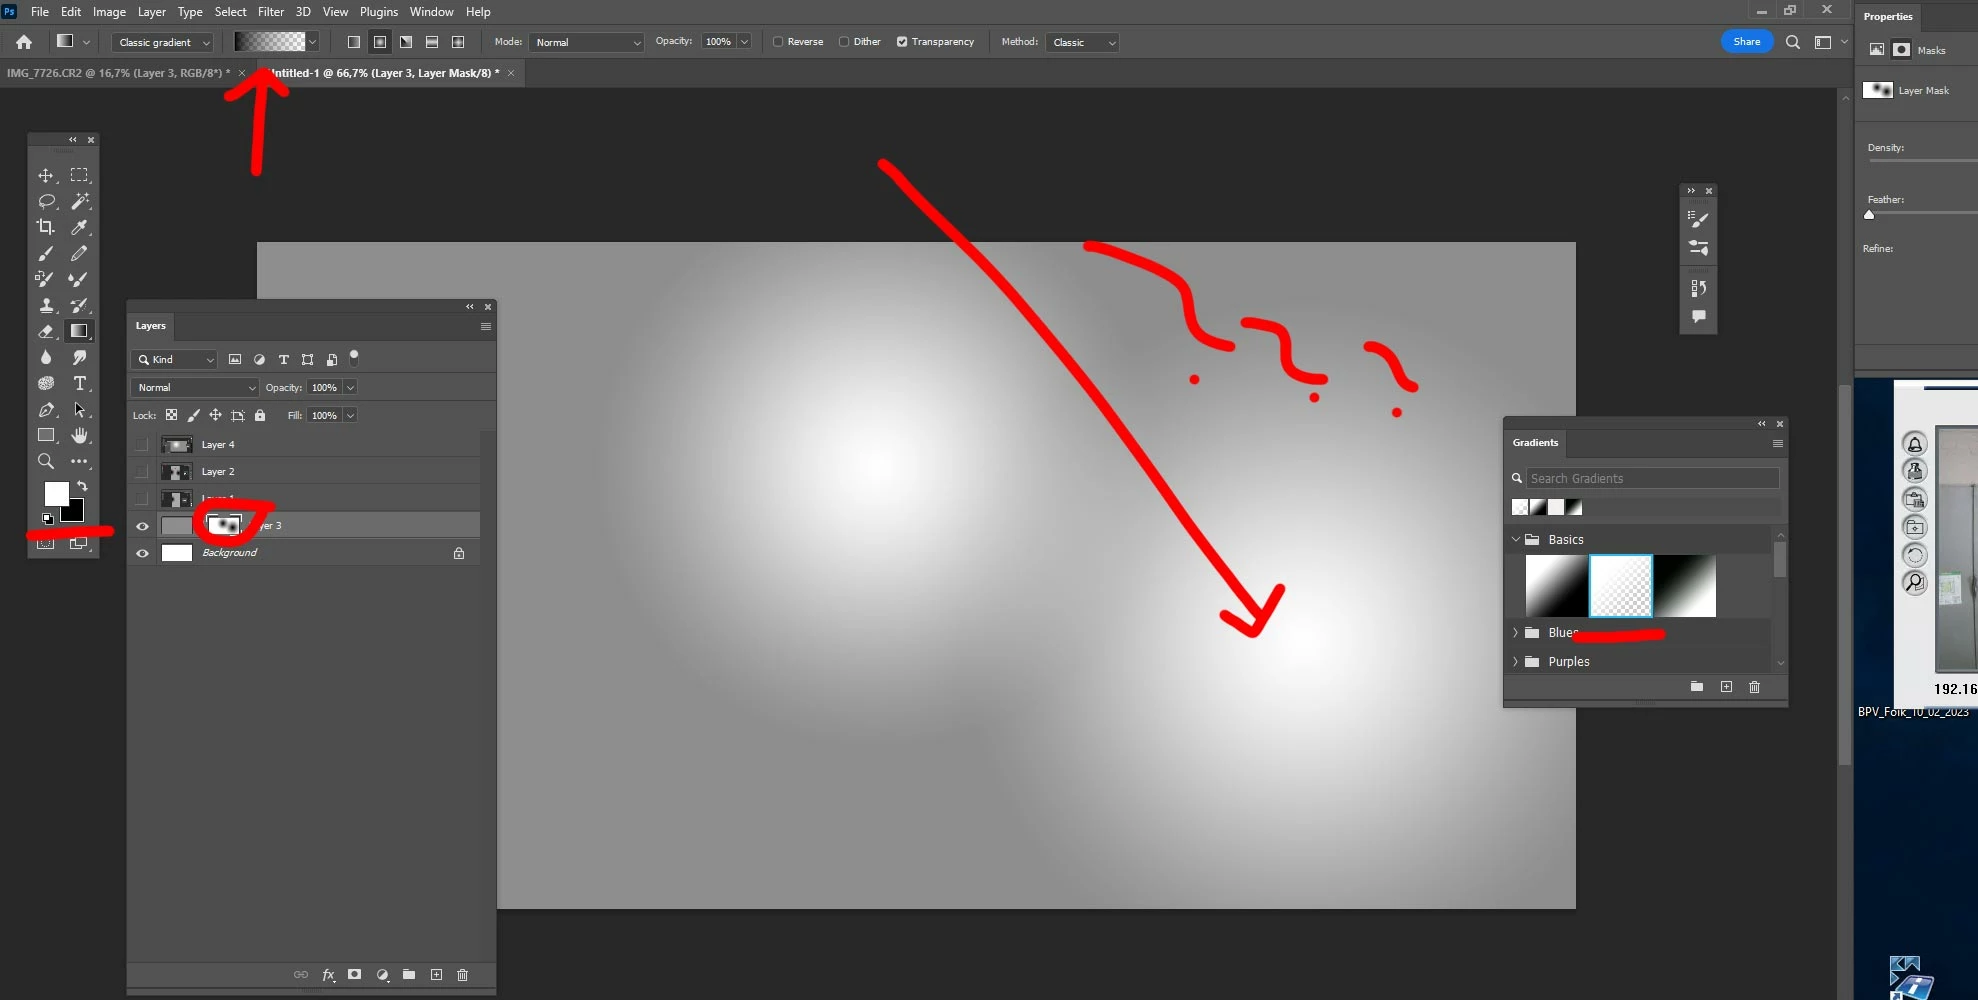
Task: Open the Search icon in options bar
Action: [1793, 42]
